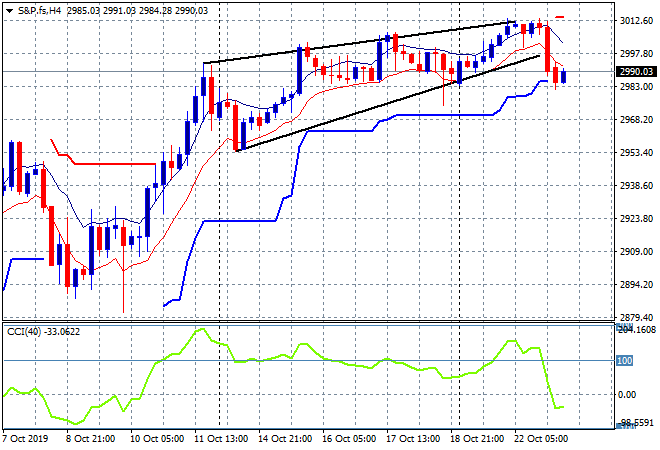Click the OHLC values 2985.03 2991.03 2984.28 2990.03
660x450 pixels.
pyautogui.click(x=137, y=11)
